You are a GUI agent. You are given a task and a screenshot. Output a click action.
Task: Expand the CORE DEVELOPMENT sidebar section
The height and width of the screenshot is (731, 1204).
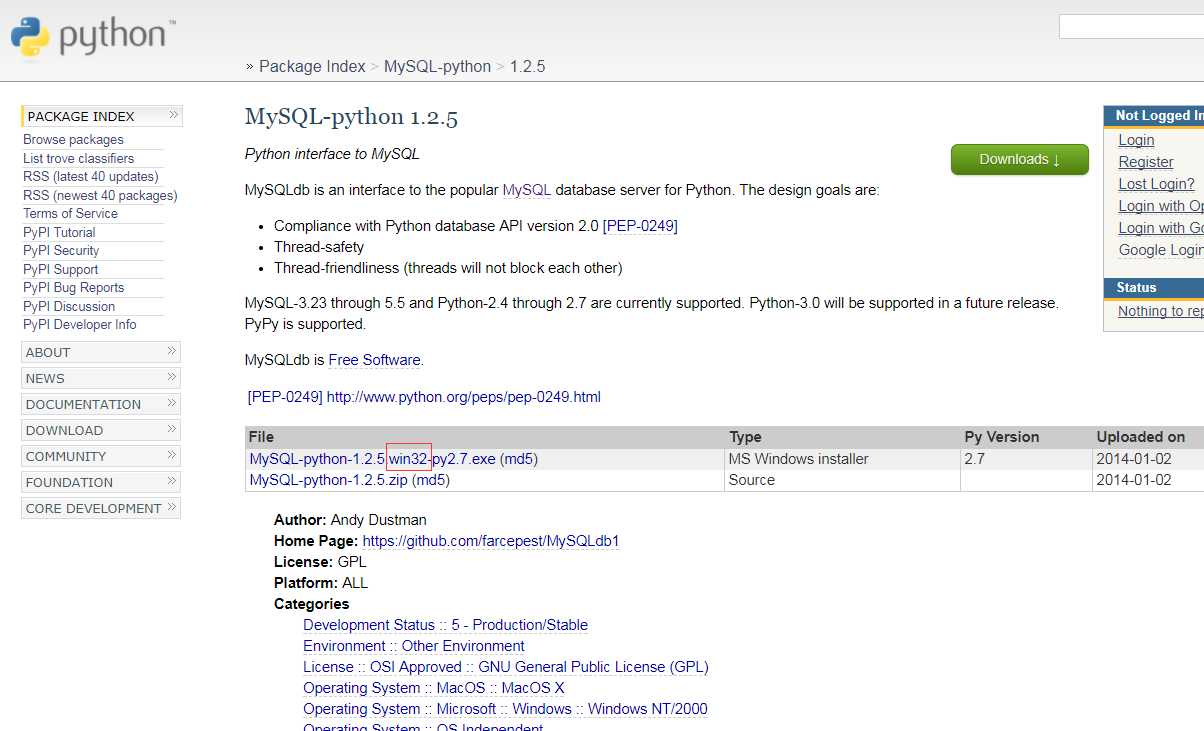click(101, 508)
